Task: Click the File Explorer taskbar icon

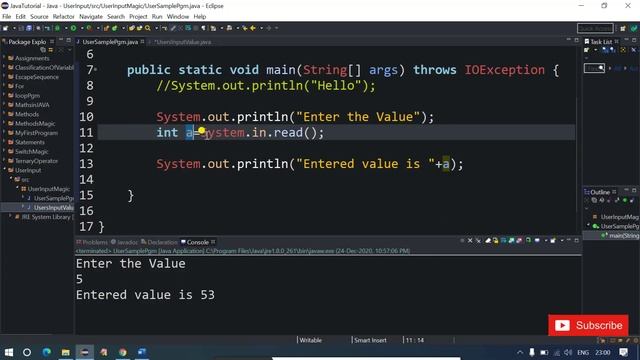Action: pyautogui.click(x=65, y=352)
